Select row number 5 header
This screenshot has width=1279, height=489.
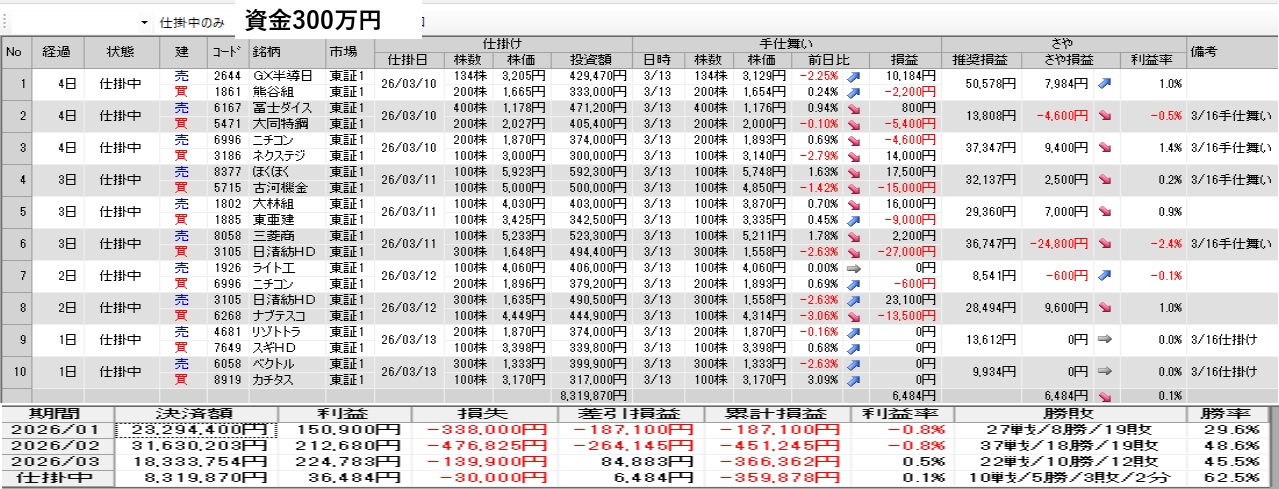(16, 212)
